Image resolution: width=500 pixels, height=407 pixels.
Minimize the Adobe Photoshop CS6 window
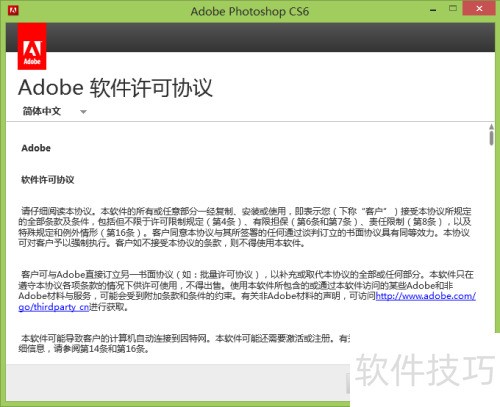click(x=433, y=10)
